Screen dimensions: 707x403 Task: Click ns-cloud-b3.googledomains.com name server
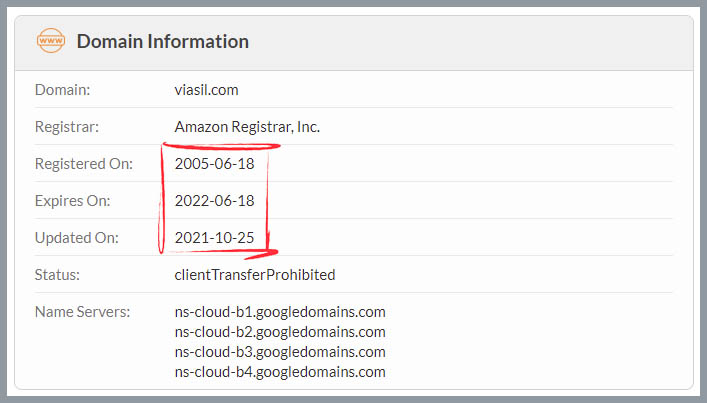click(x=280, y=352)
